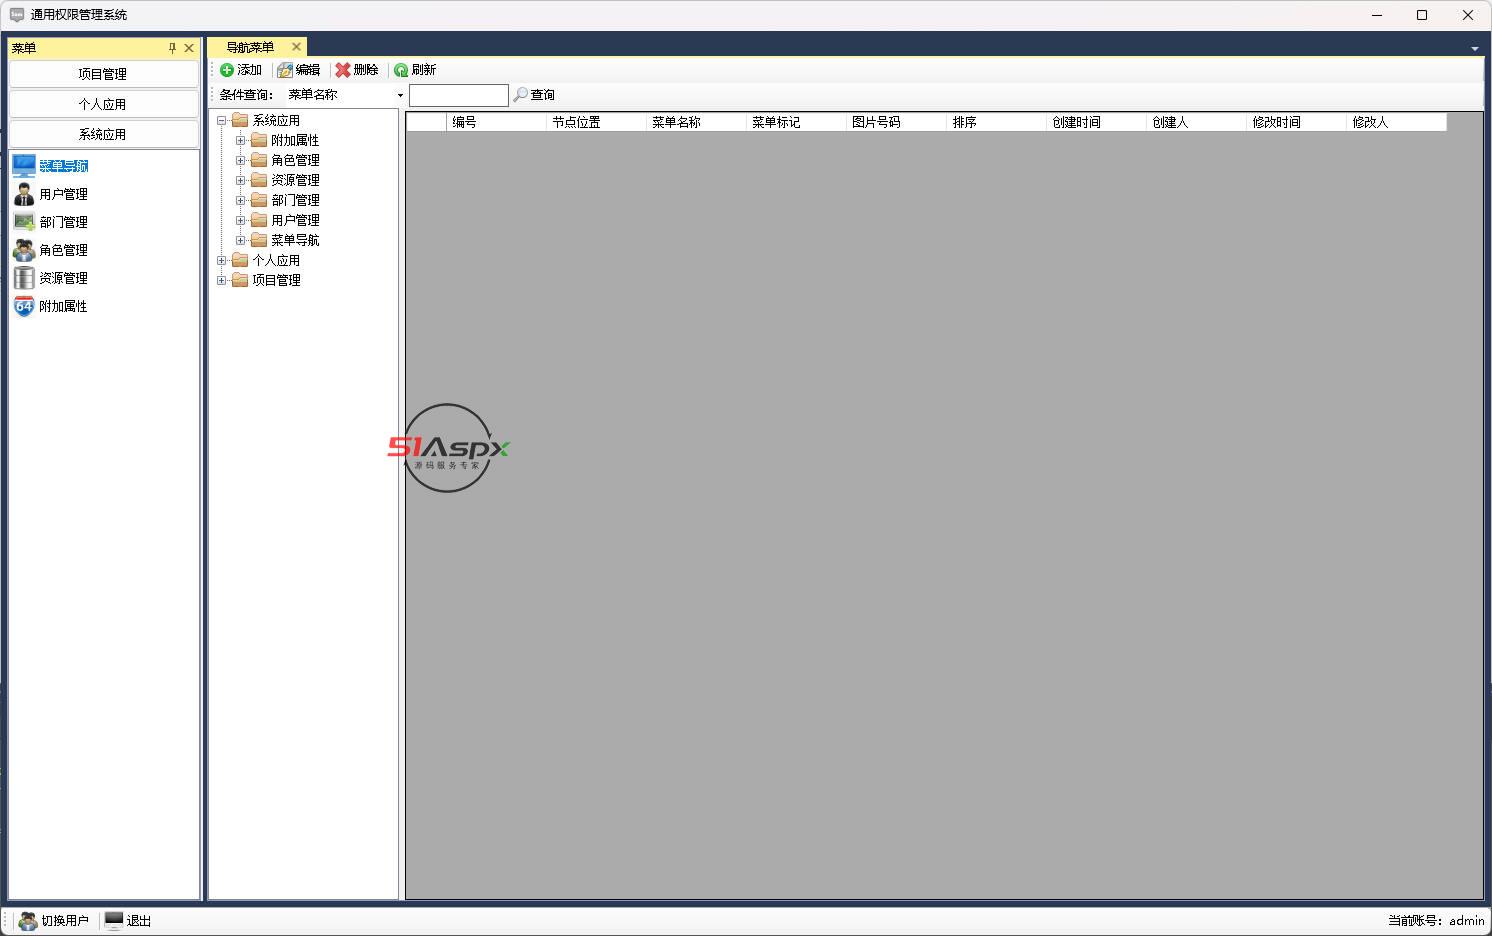Image resolution: width=1492 pixels, height=936 pixels.
Task: Expand the 项目管理 tree node
Action: point(222,281)
